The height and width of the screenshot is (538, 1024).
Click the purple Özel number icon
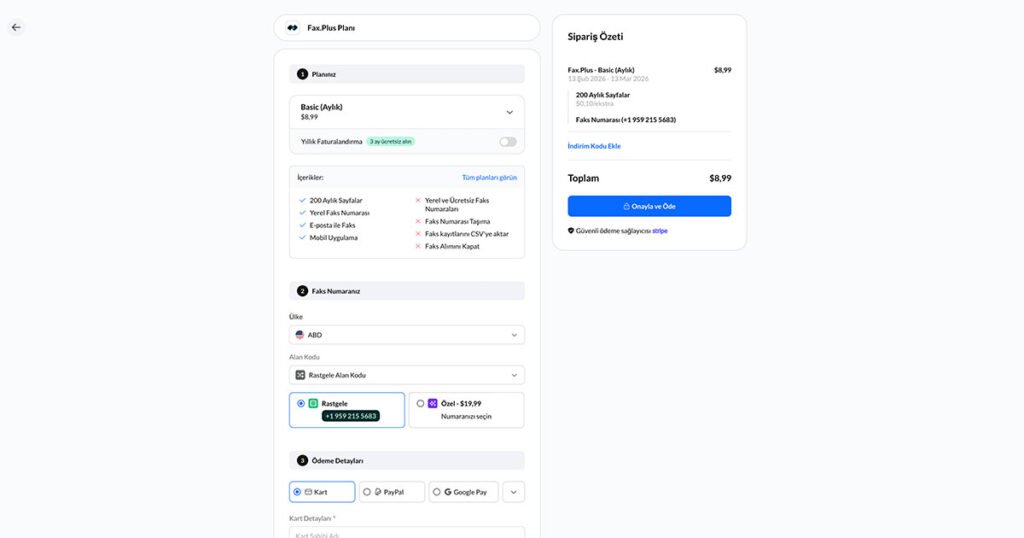(432, 403)
